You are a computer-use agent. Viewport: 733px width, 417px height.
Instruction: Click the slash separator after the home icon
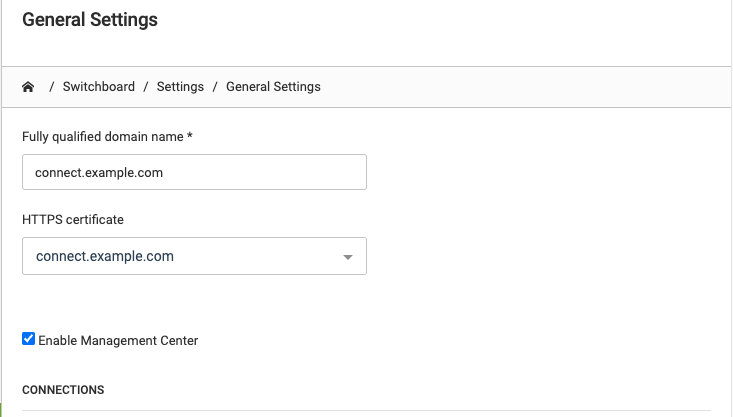pos(52,87)
